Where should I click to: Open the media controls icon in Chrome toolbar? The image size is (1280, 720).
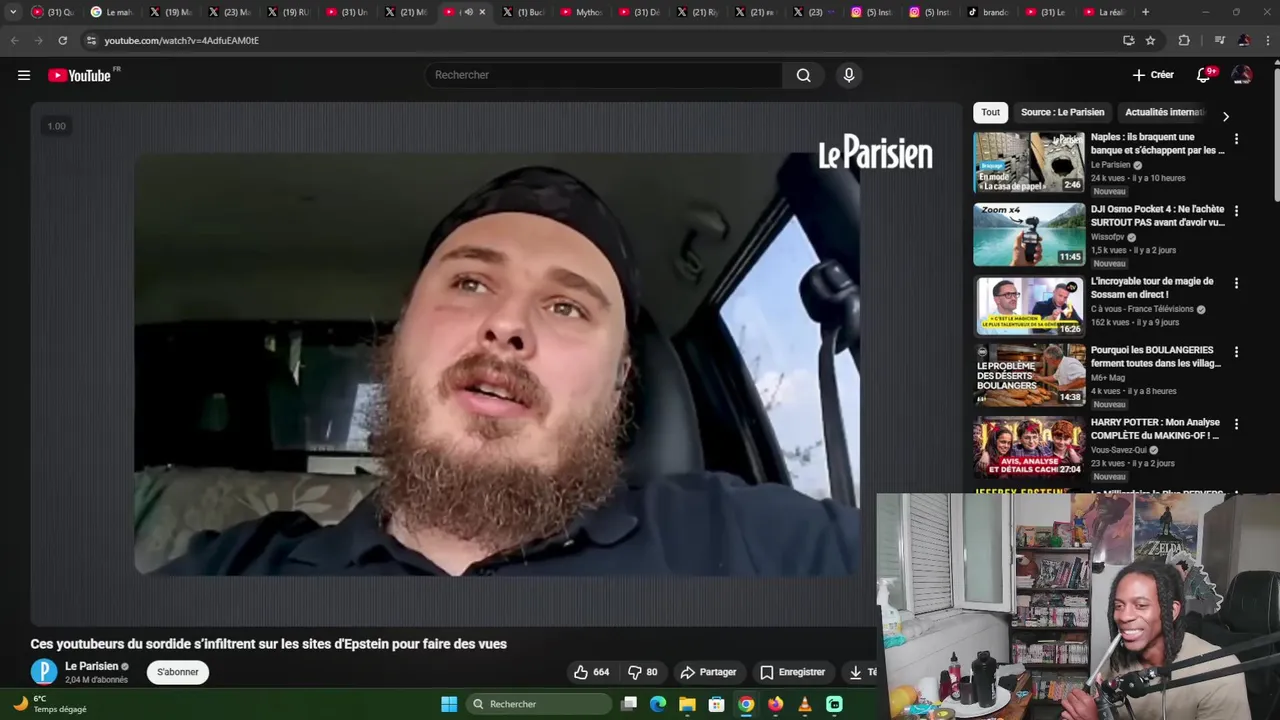click(1219, 40)
